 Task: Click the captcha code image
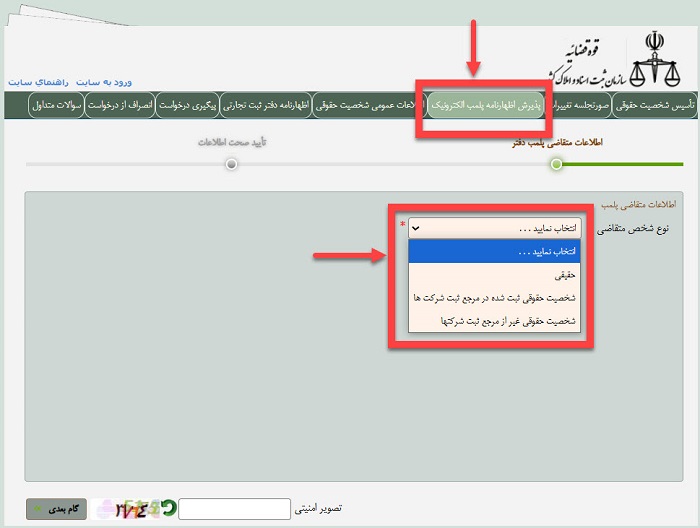pyautogui.click(x=130, y=509)
